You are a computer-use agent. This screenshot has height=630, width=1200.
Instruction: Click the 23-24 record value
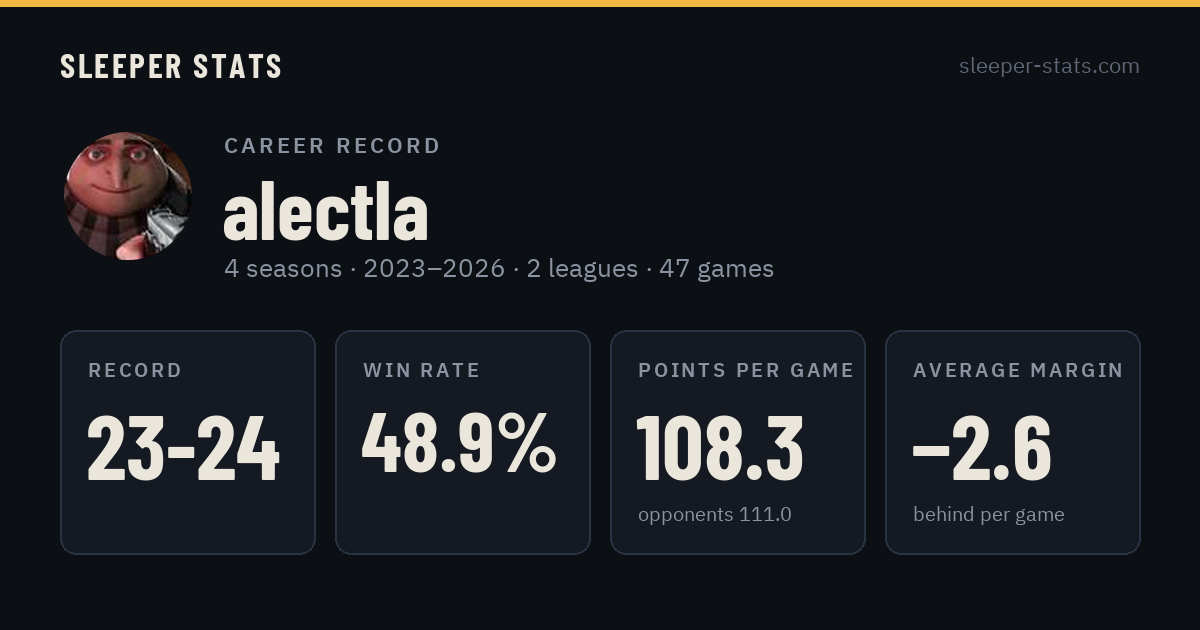pyautogui.click(x=183, y=449)
